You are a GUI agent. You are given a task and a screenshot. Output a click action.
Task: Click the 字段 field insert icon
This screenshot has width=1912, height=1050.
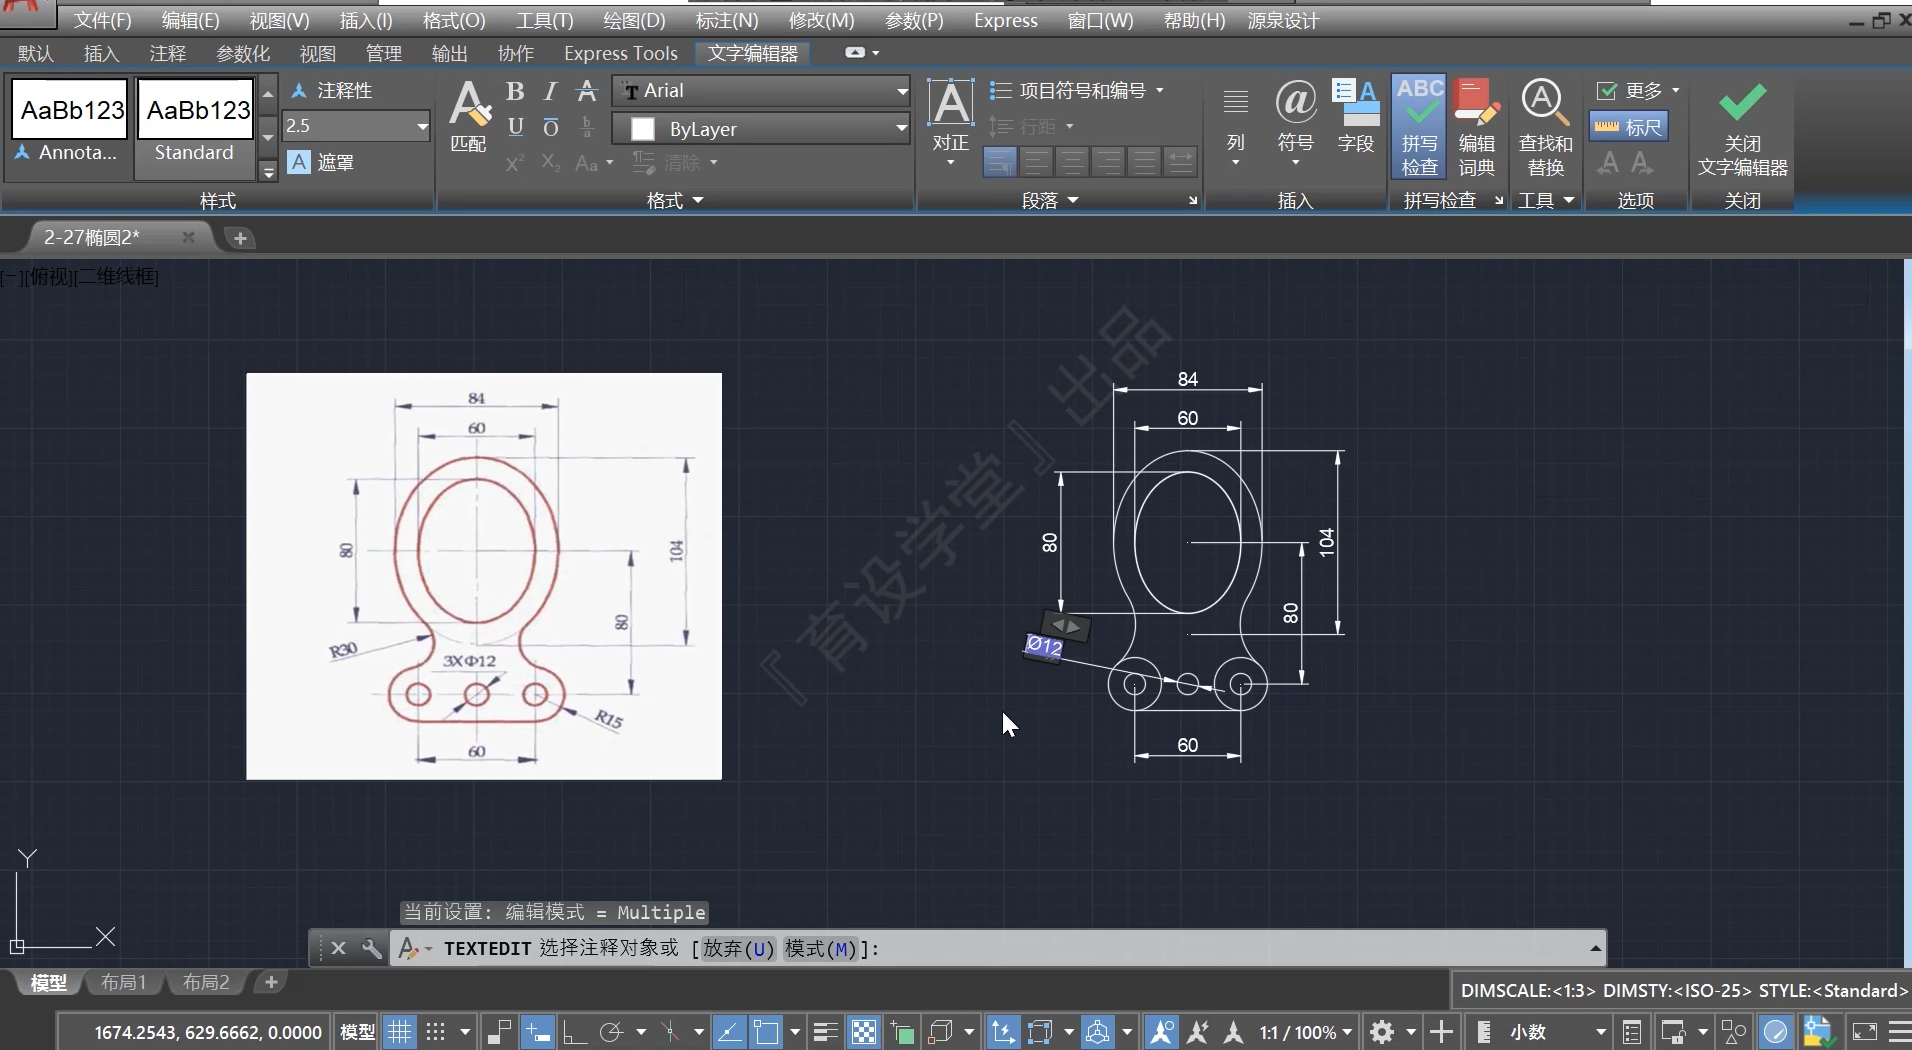pos(1356,117)
